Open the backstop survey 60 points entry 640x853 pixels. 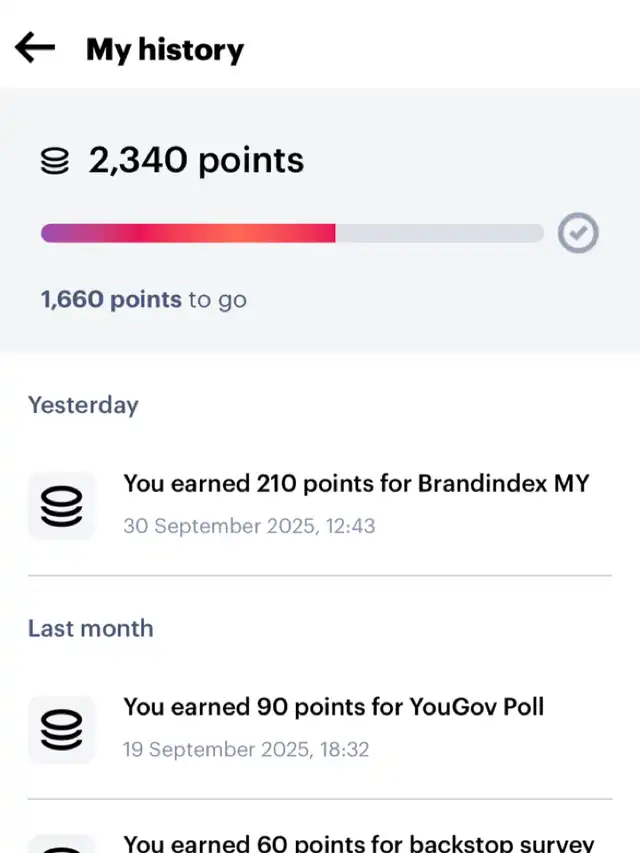pos(358,843)
